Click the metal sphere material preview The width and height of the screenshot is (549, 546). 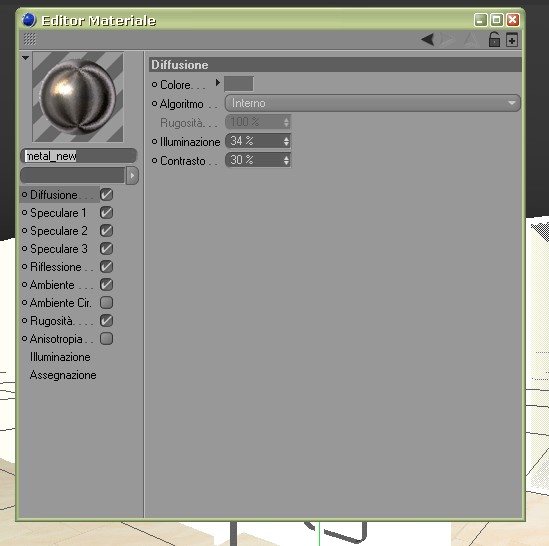(78, 97)
